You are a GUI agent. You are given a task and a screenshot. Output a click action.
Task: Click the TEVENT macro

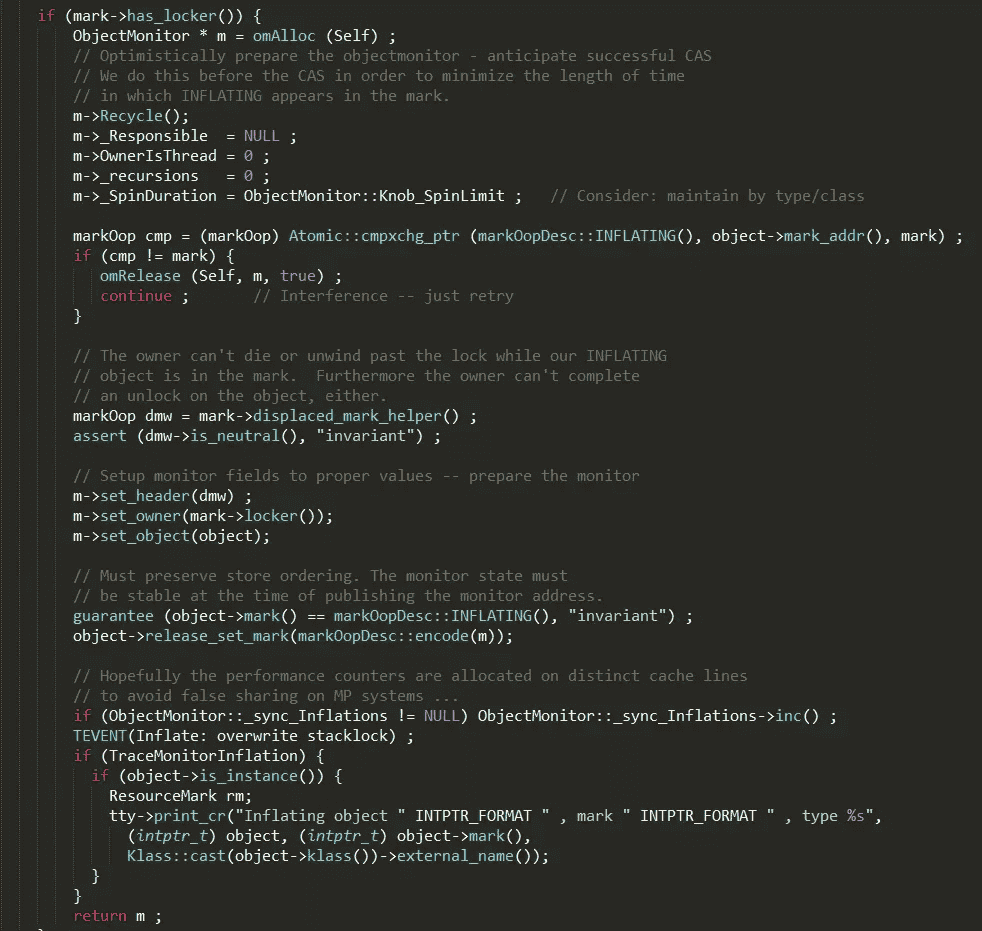pos(100,736)
